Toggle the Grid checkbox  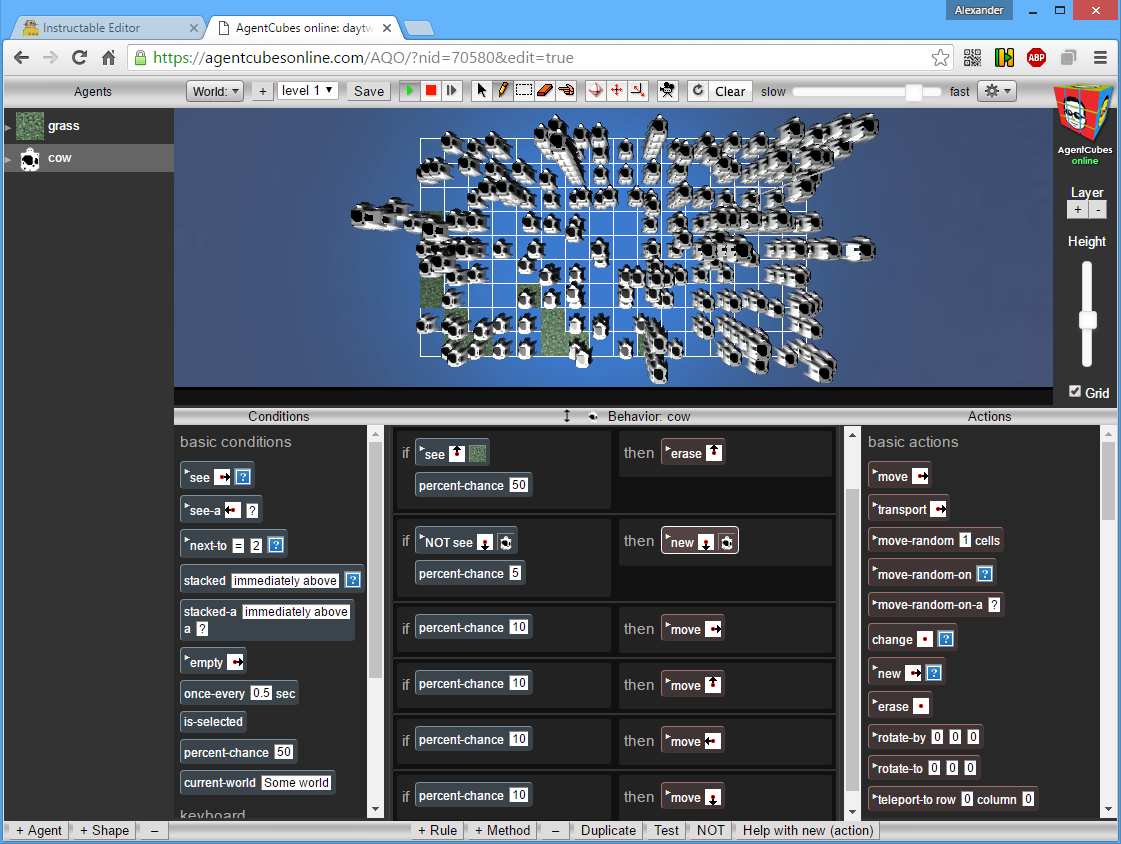[1075, 392]
